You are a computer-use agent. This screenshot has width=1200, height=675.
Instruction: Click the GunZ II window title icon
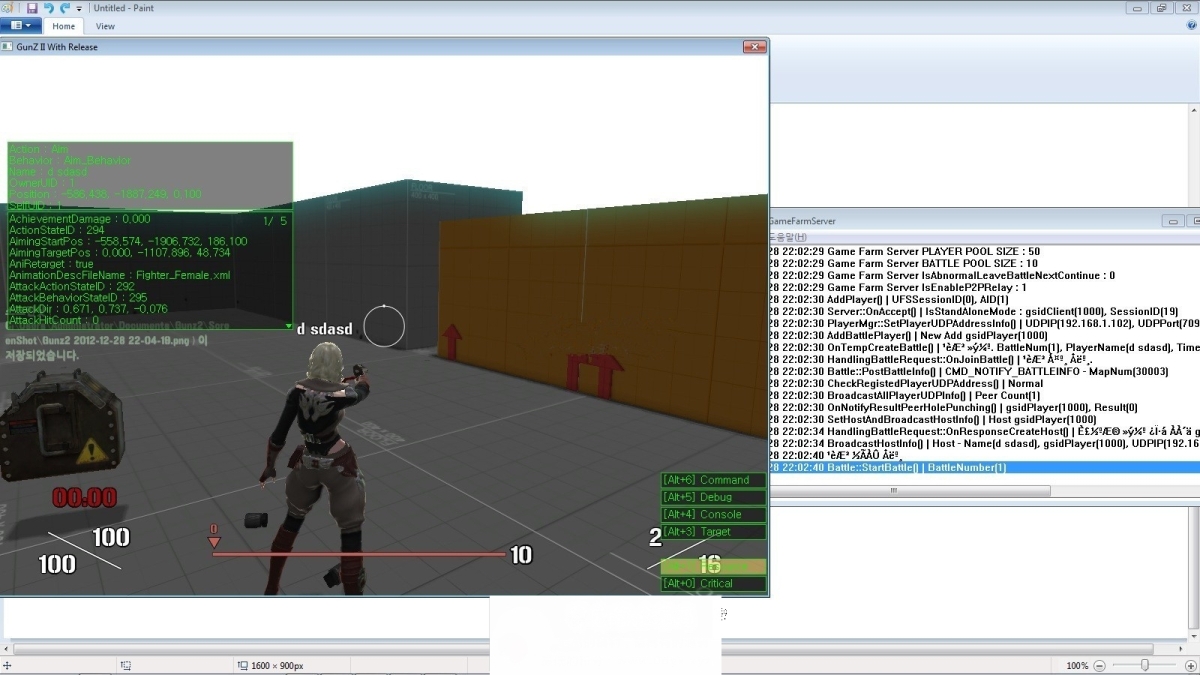coord(6,47)
